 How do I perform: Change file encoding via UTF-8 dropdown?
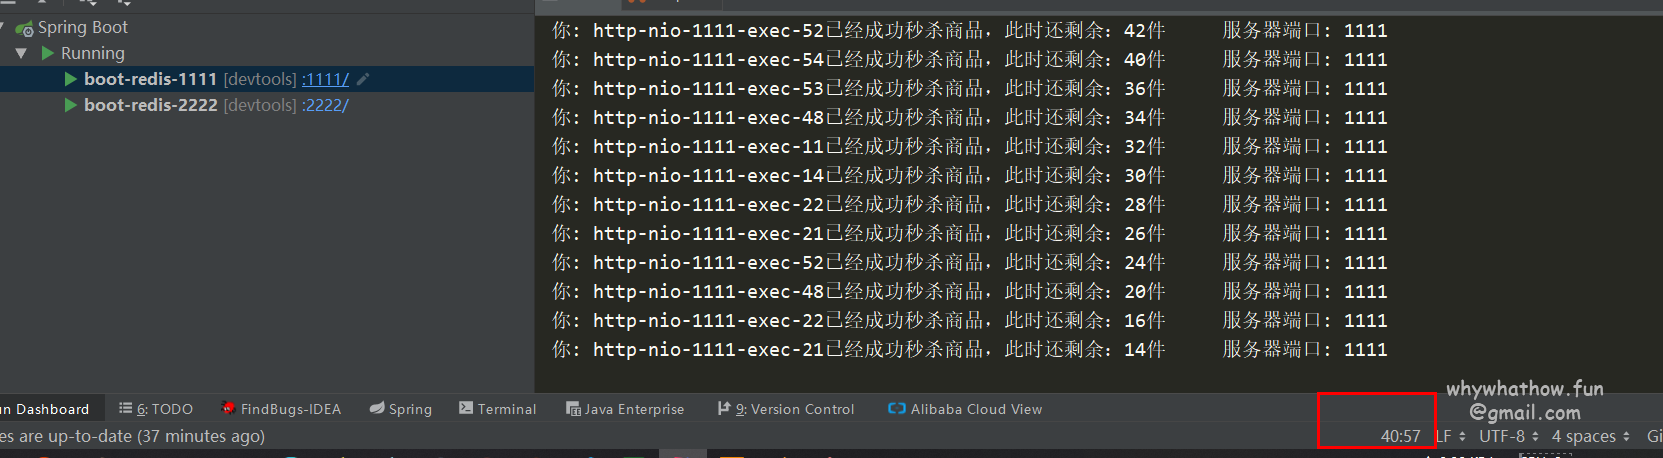point(1509,436)
